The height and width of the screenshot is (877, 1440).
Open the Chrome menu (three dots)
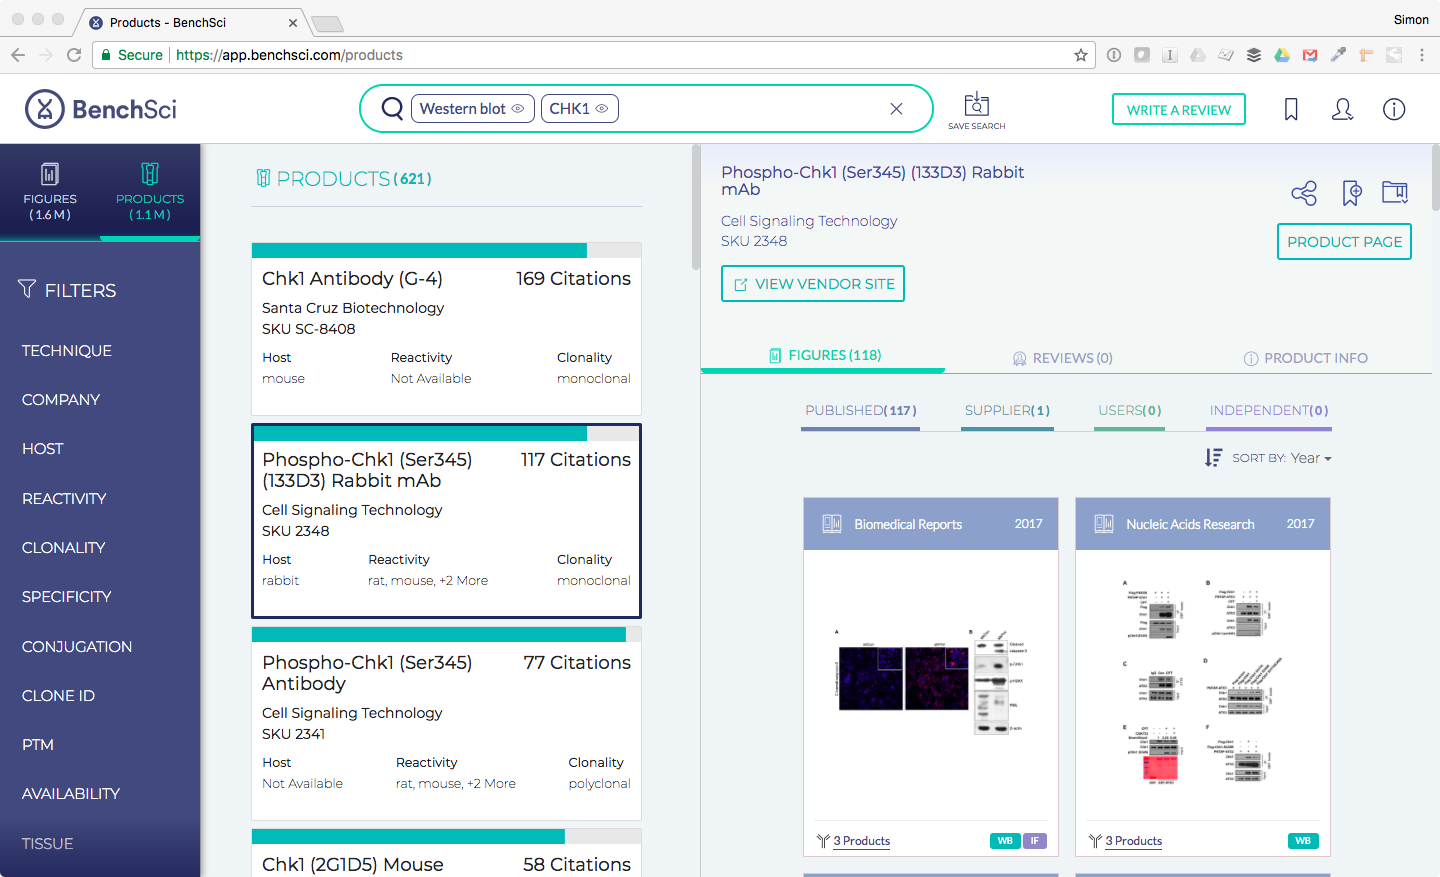click(1421, 55)
